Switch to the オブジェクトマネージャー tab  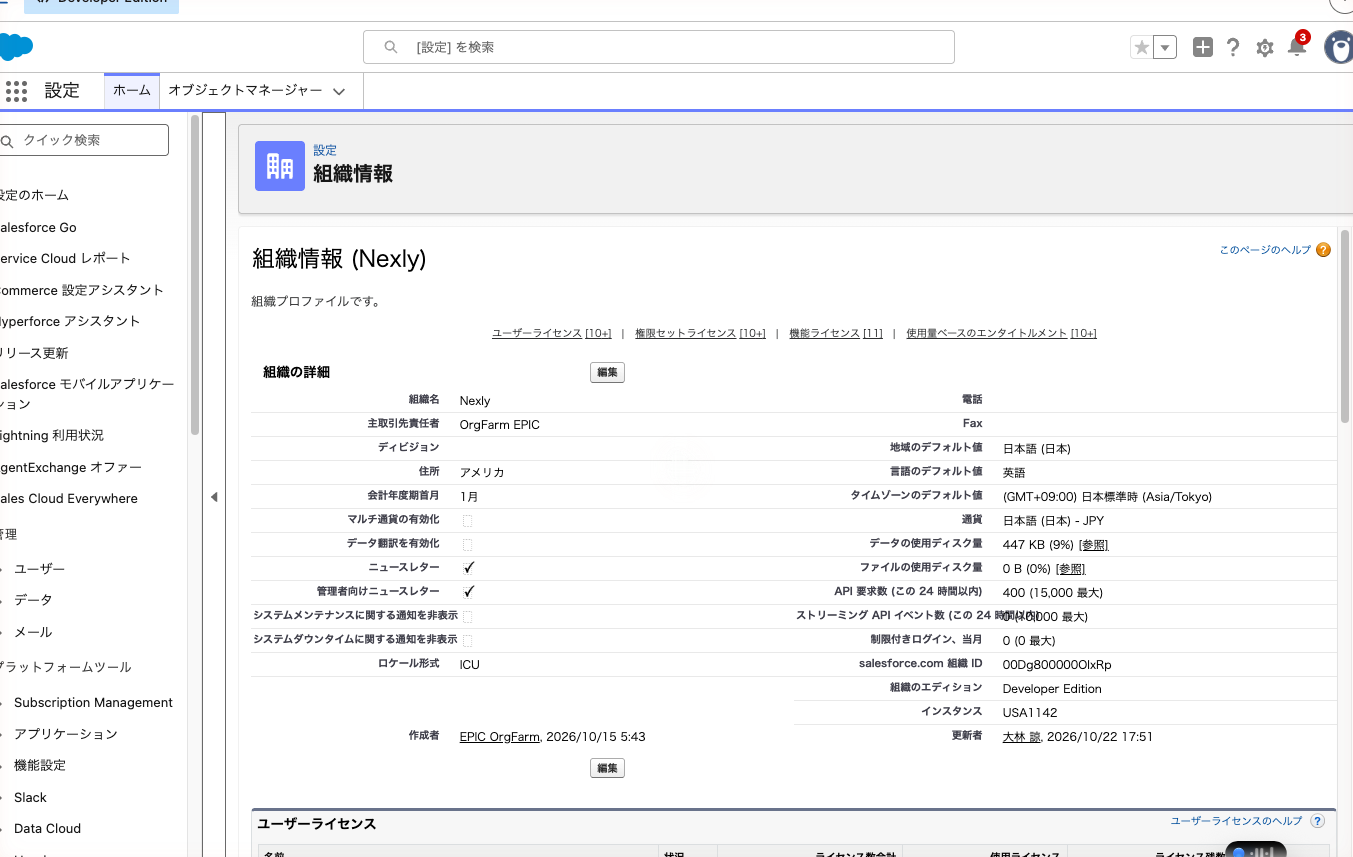point(245,90)
